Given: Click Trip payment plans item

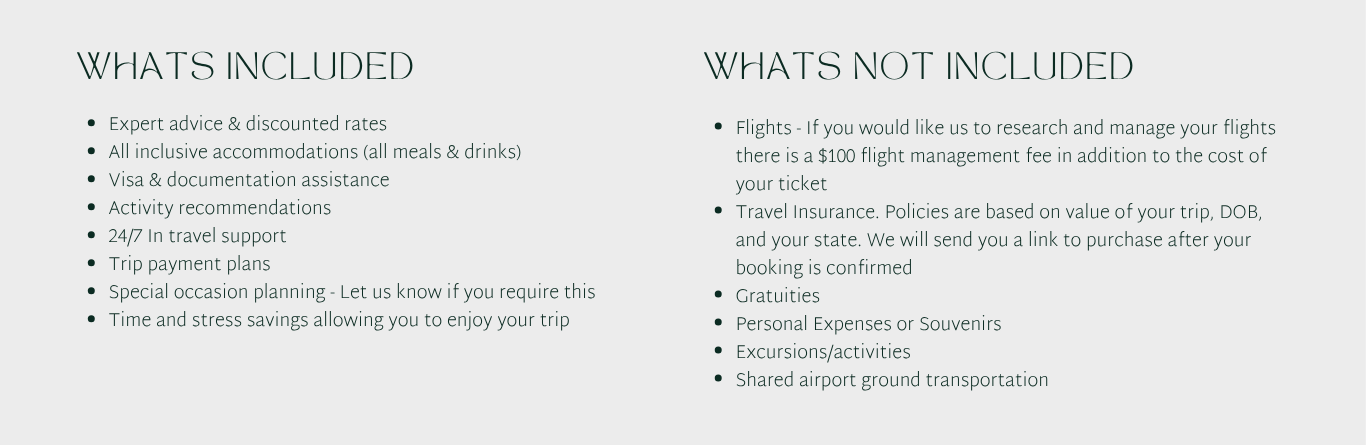Looking at the screenshot, I should pyautogui.click(x=189, y=265).
